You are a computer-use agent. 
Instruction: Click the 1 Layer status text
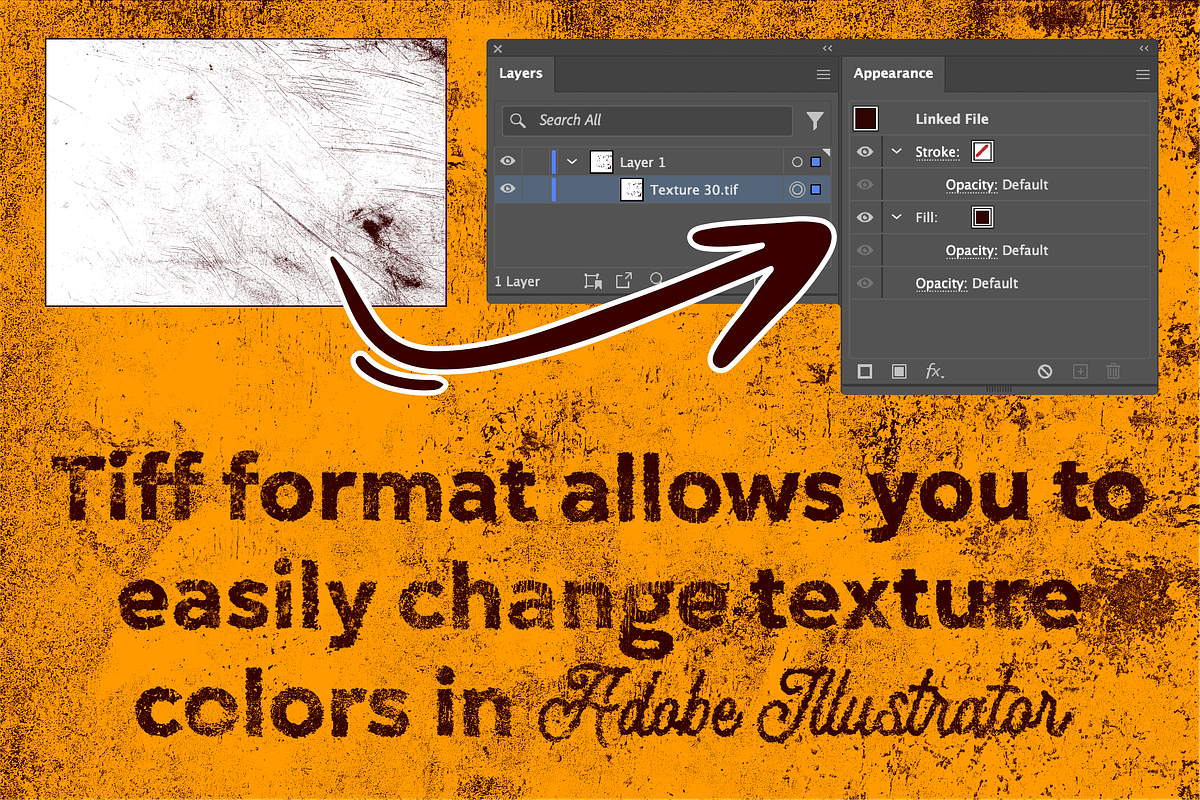tap(517, 282)
